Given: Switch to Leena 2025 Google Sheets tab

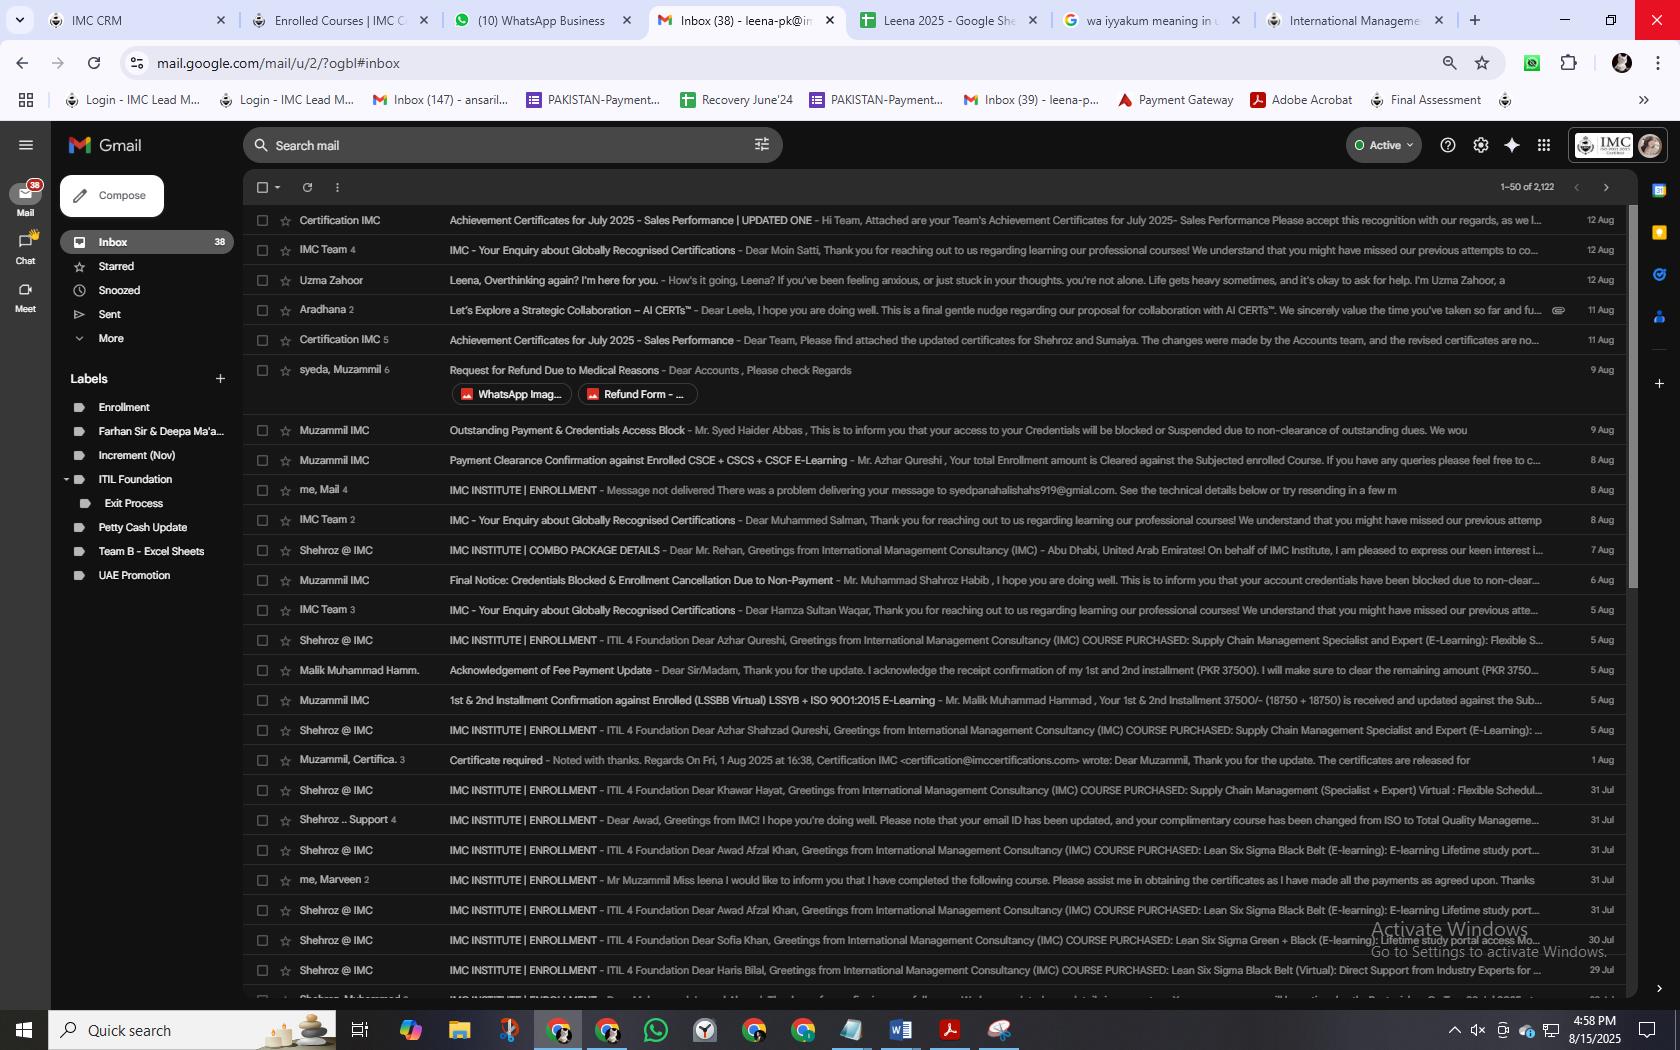Looking at the screenshot, I should [948, 20].
